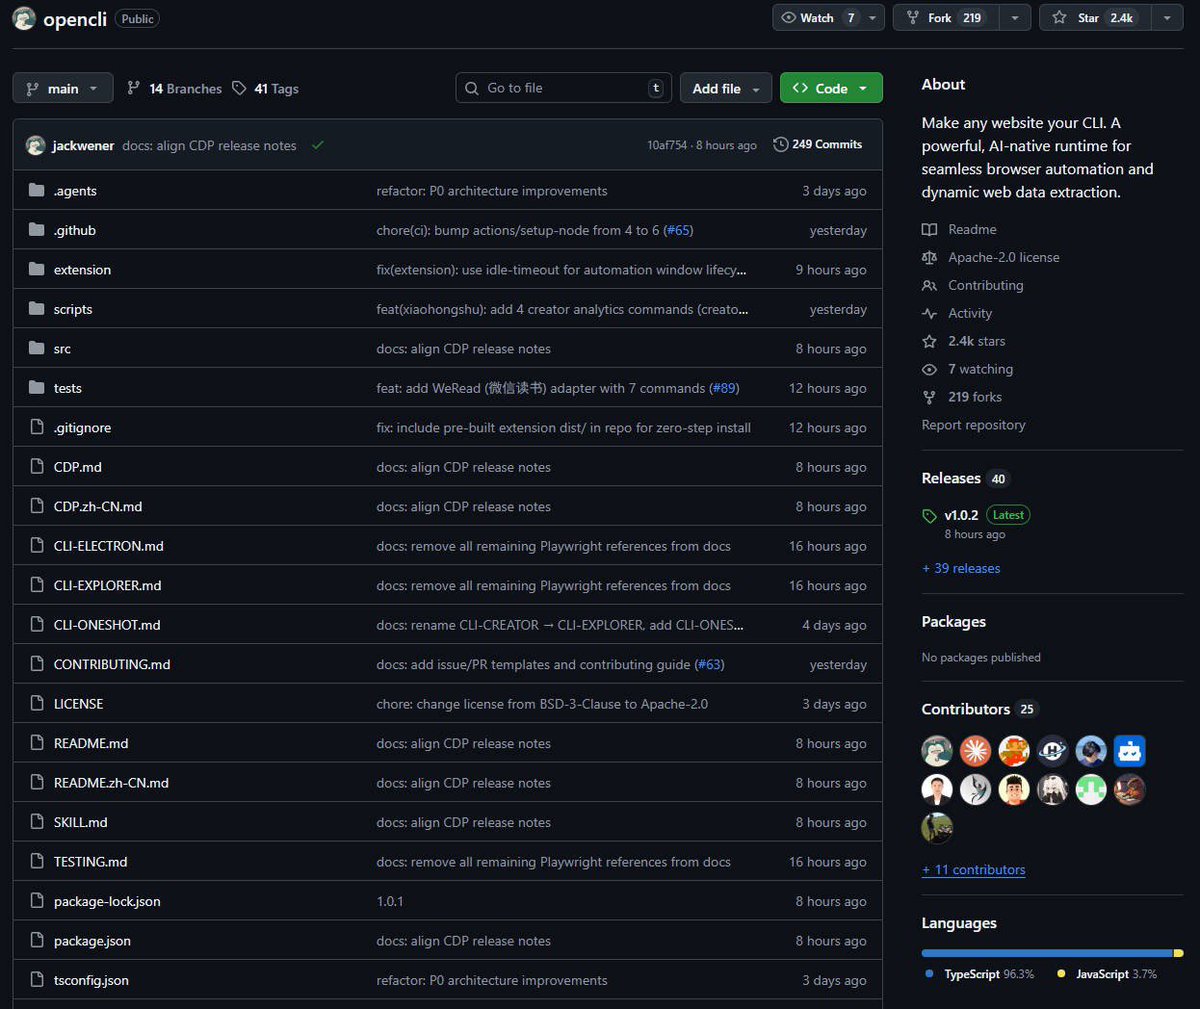This screenshot has width=1200, height=1009.
Task: Open pull request #63 link
Action: [x=709, y=664]
